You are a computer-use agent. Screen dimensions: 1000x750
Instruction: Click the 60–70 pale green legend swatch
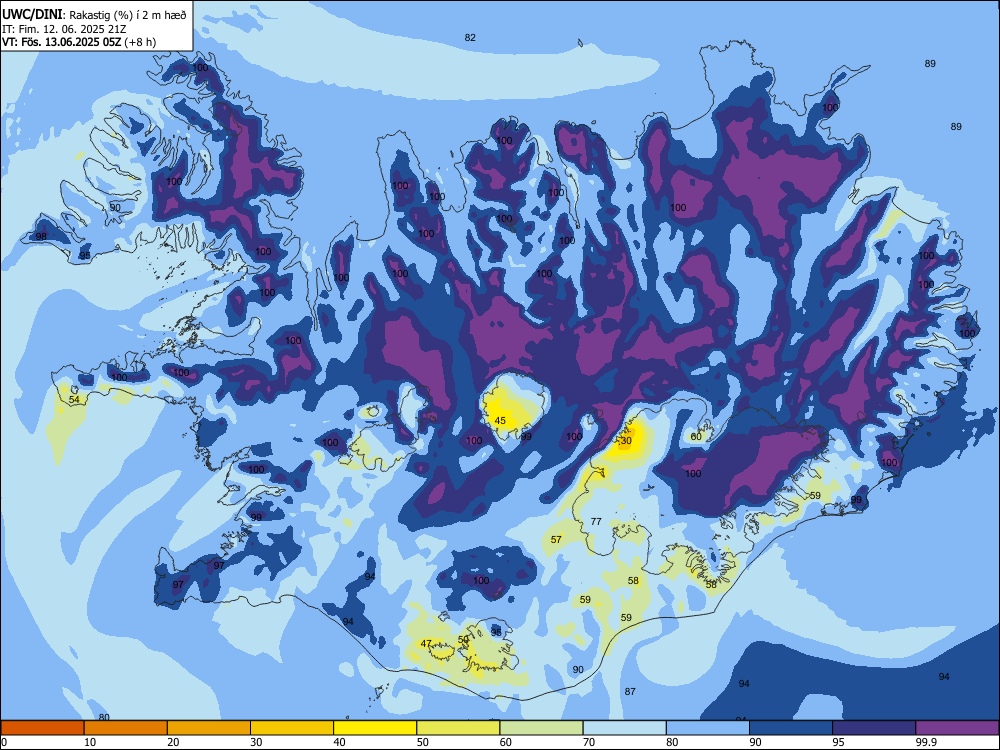[541, 728]
